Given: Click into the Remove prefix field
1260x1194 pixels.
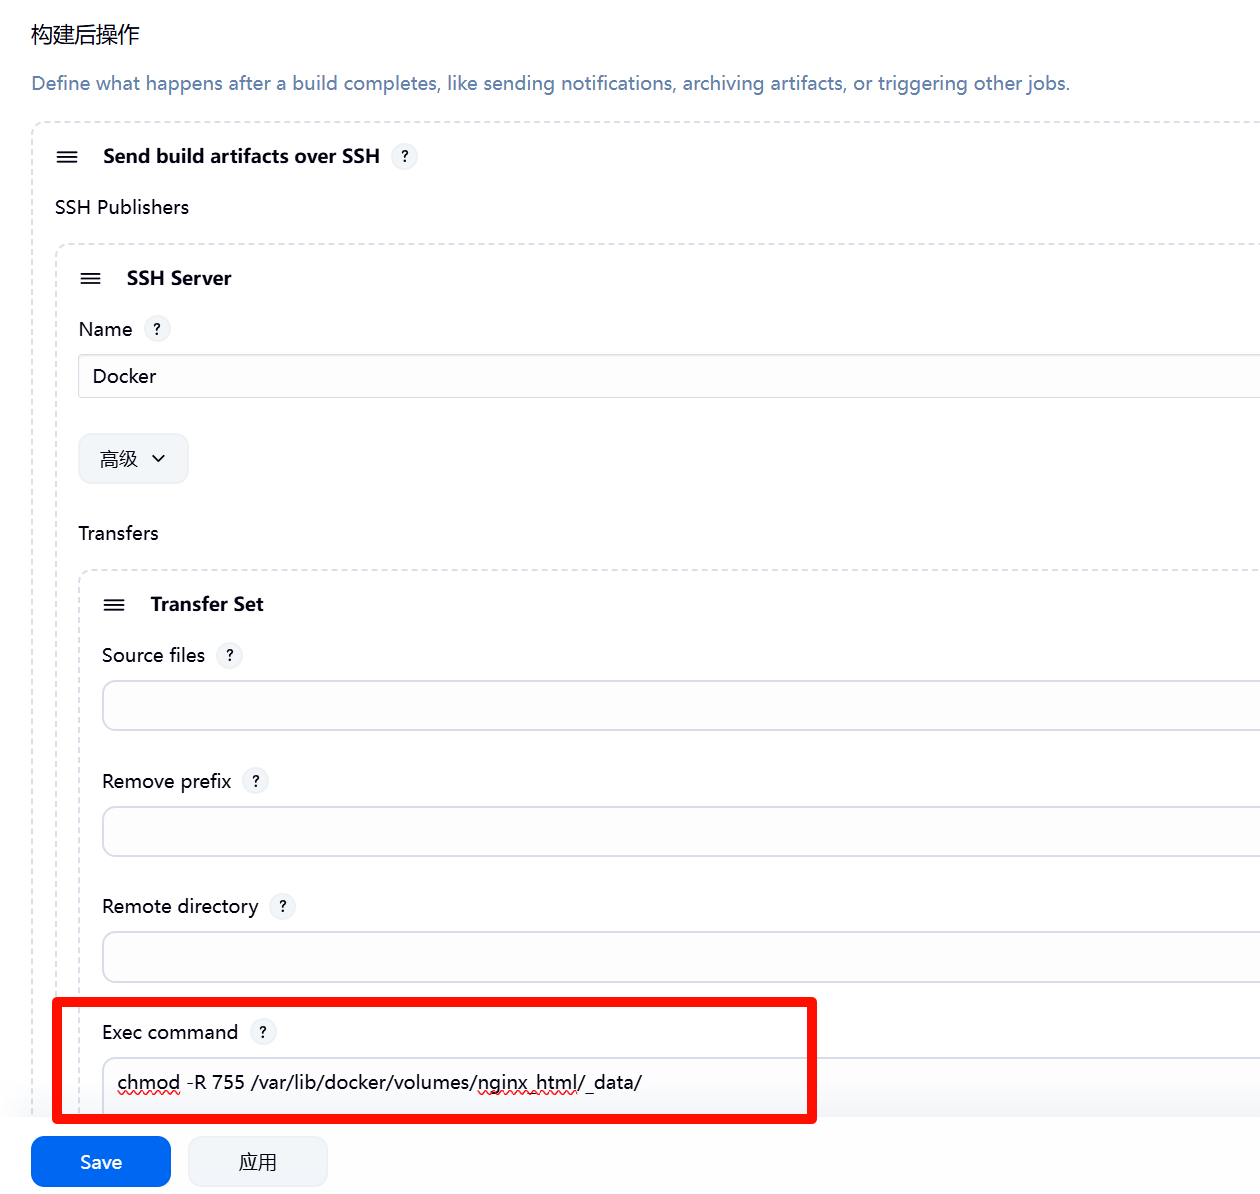Looking at the screenshot, I should (x=680, y=832).
